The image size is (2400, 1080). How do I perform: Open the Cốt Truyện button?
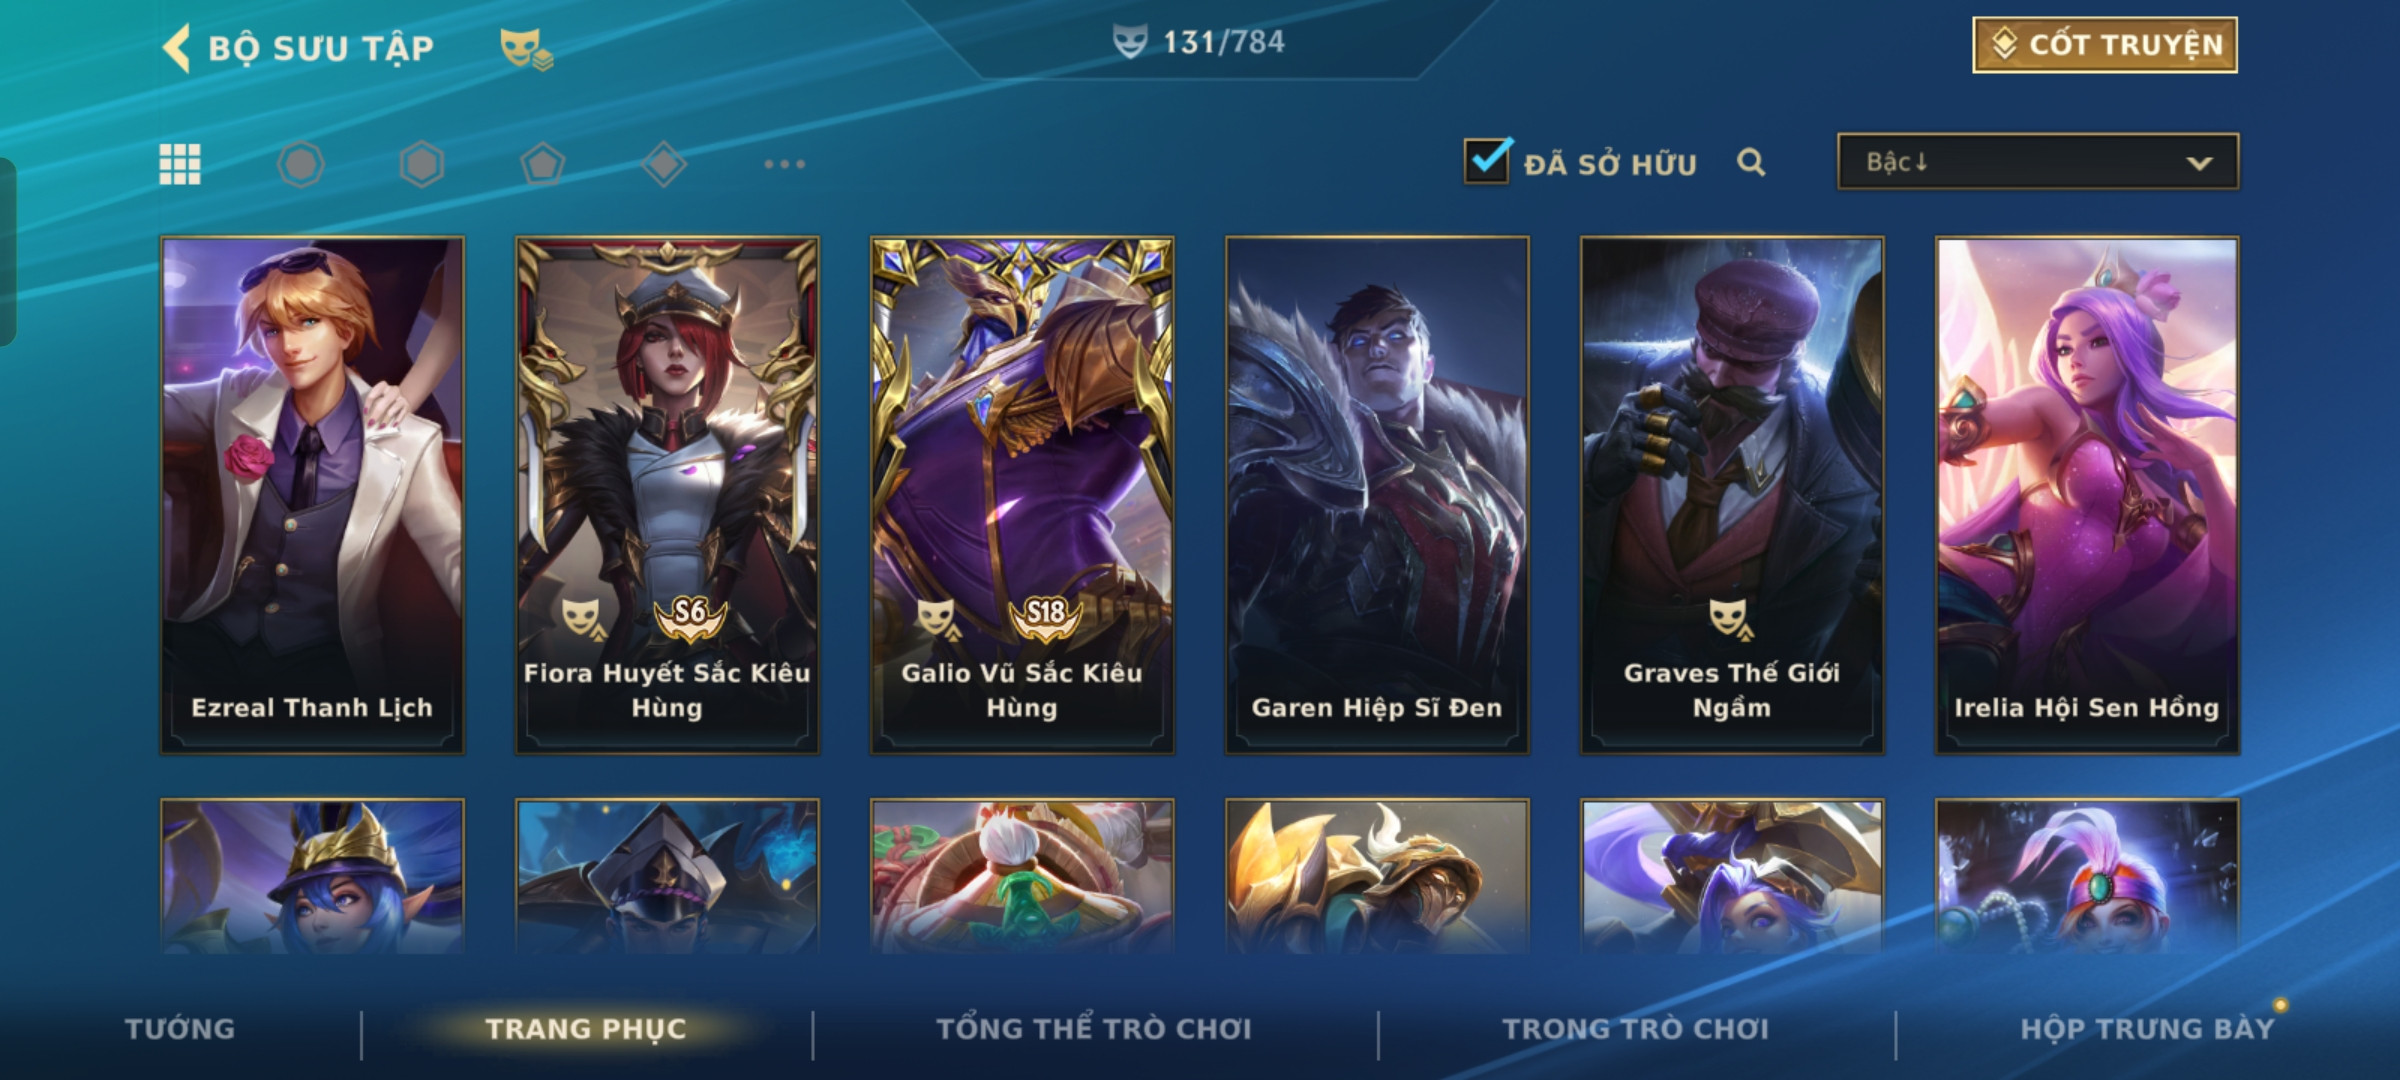click(x=2105, y=45)
